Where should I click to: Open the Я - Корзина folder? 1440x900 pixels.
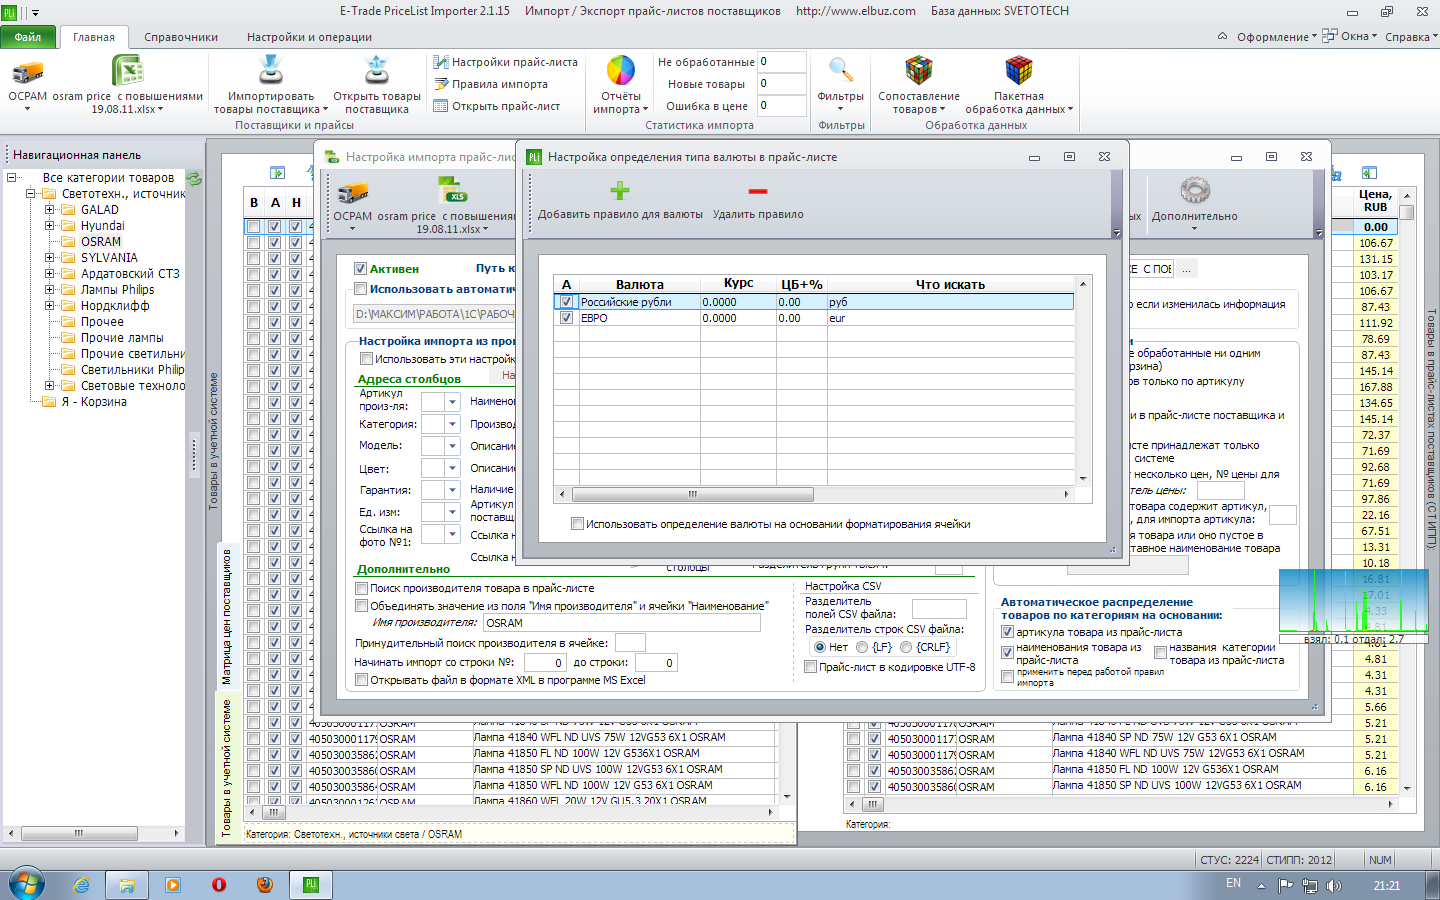[94, 402]
